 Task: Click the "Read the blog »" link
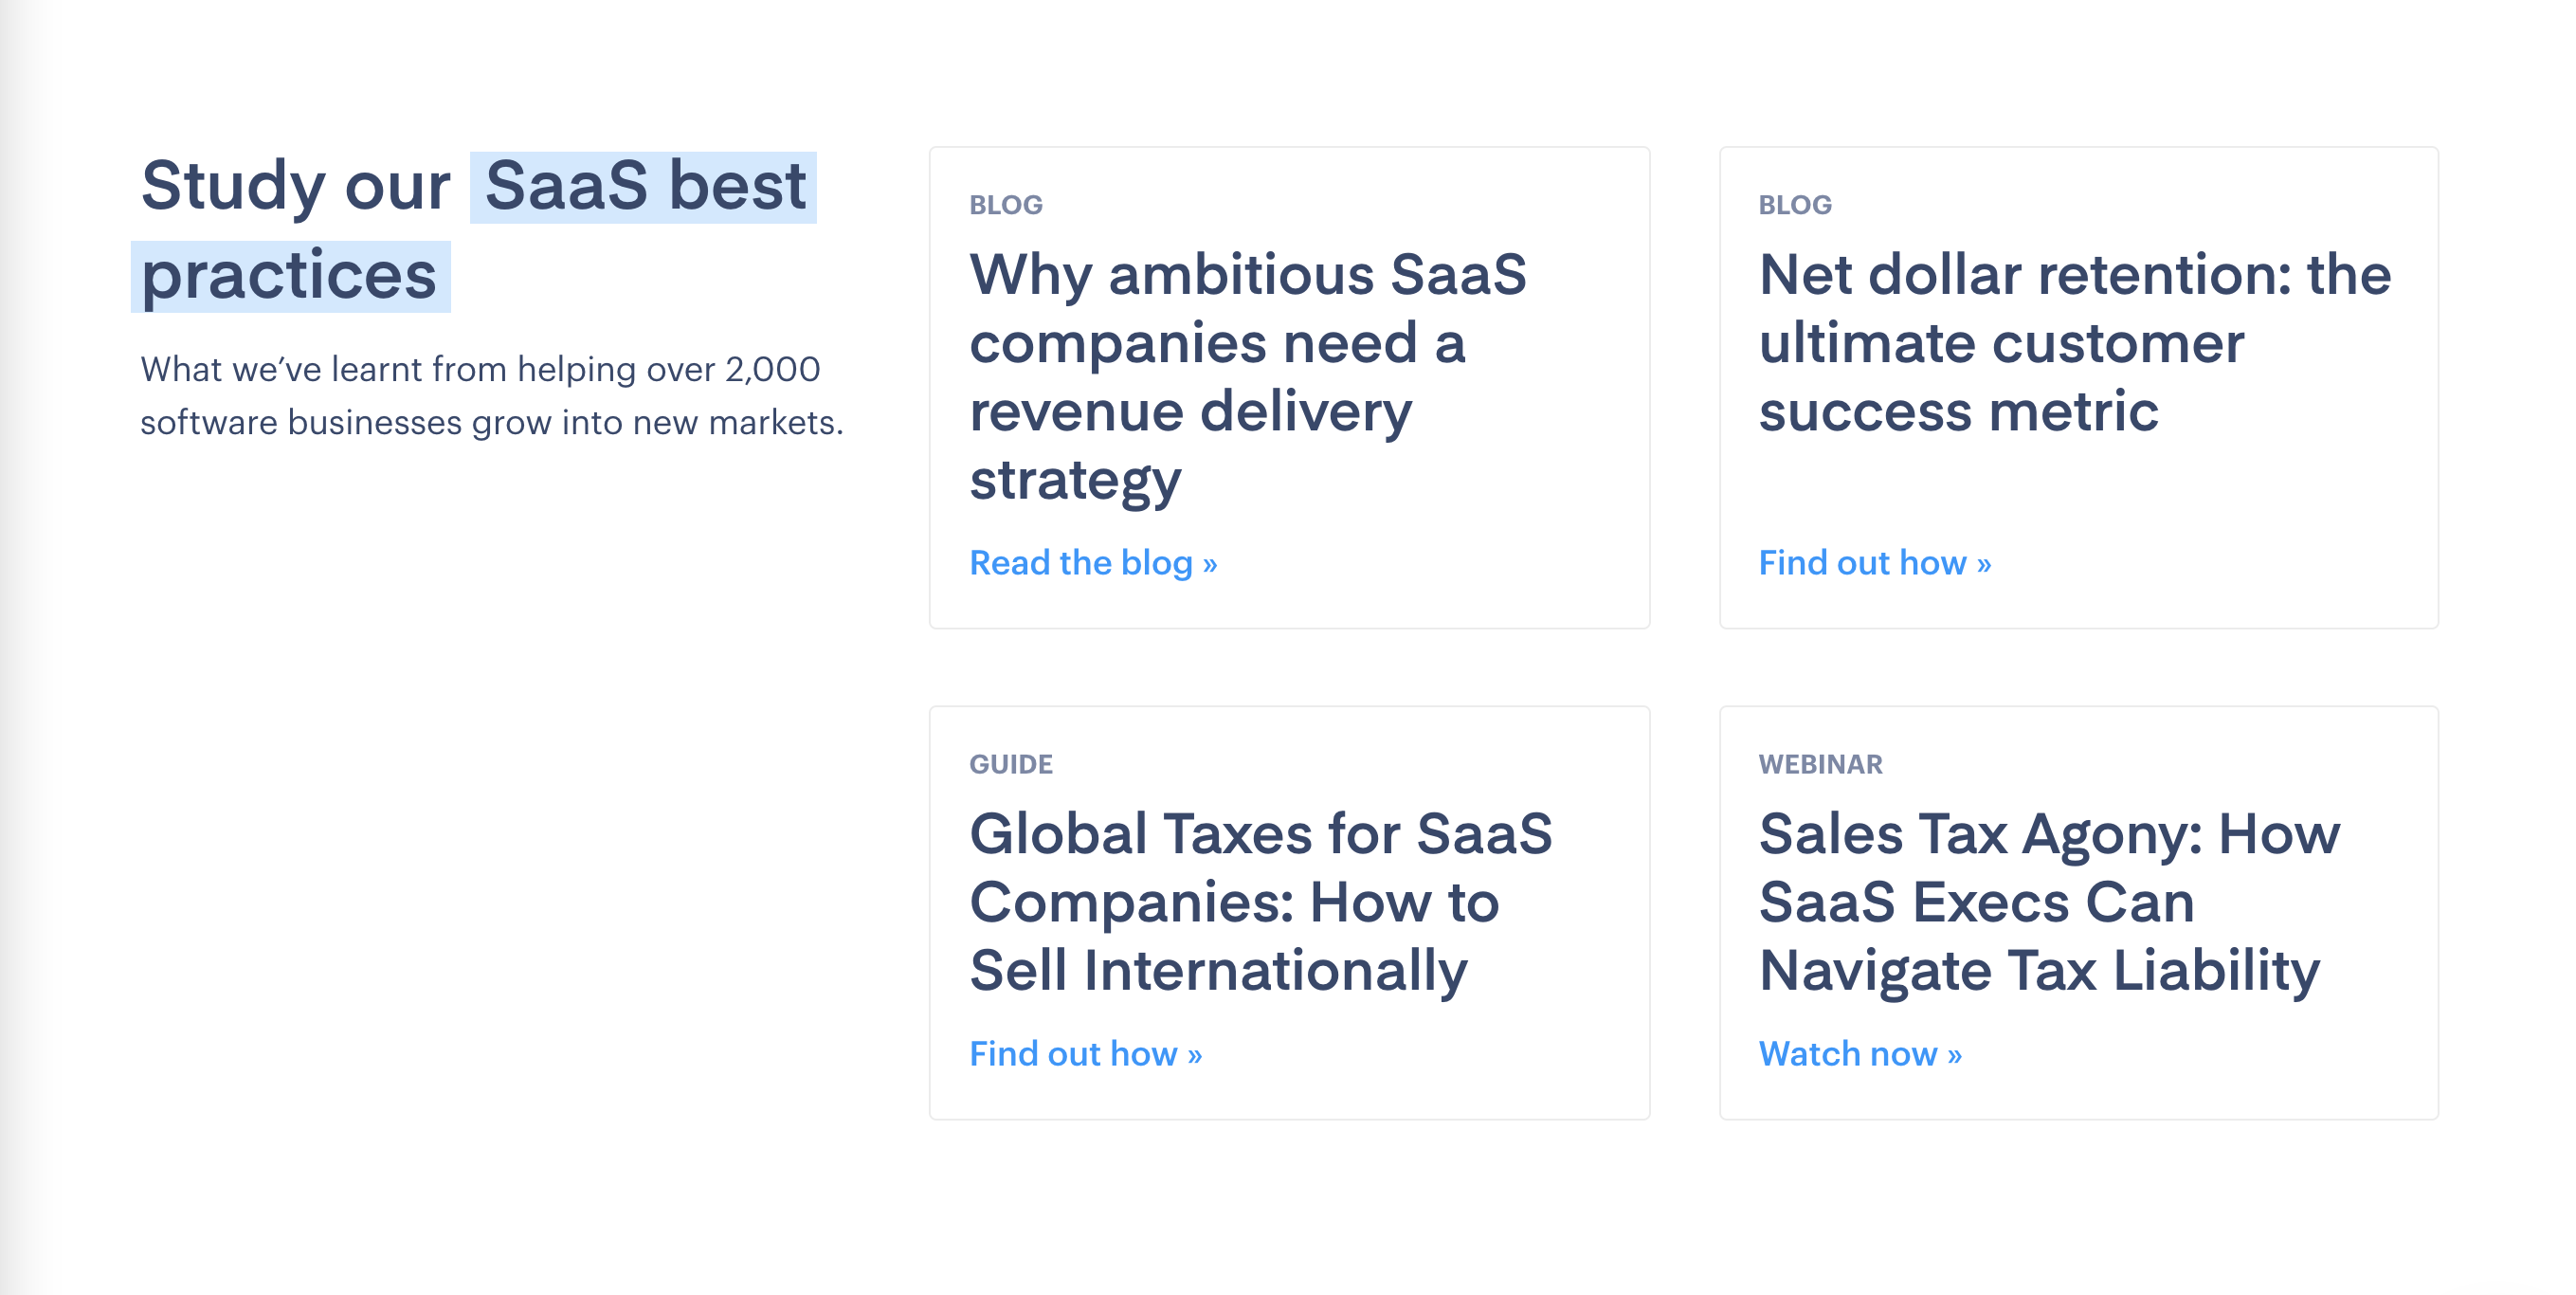[x=1092, y=563]
